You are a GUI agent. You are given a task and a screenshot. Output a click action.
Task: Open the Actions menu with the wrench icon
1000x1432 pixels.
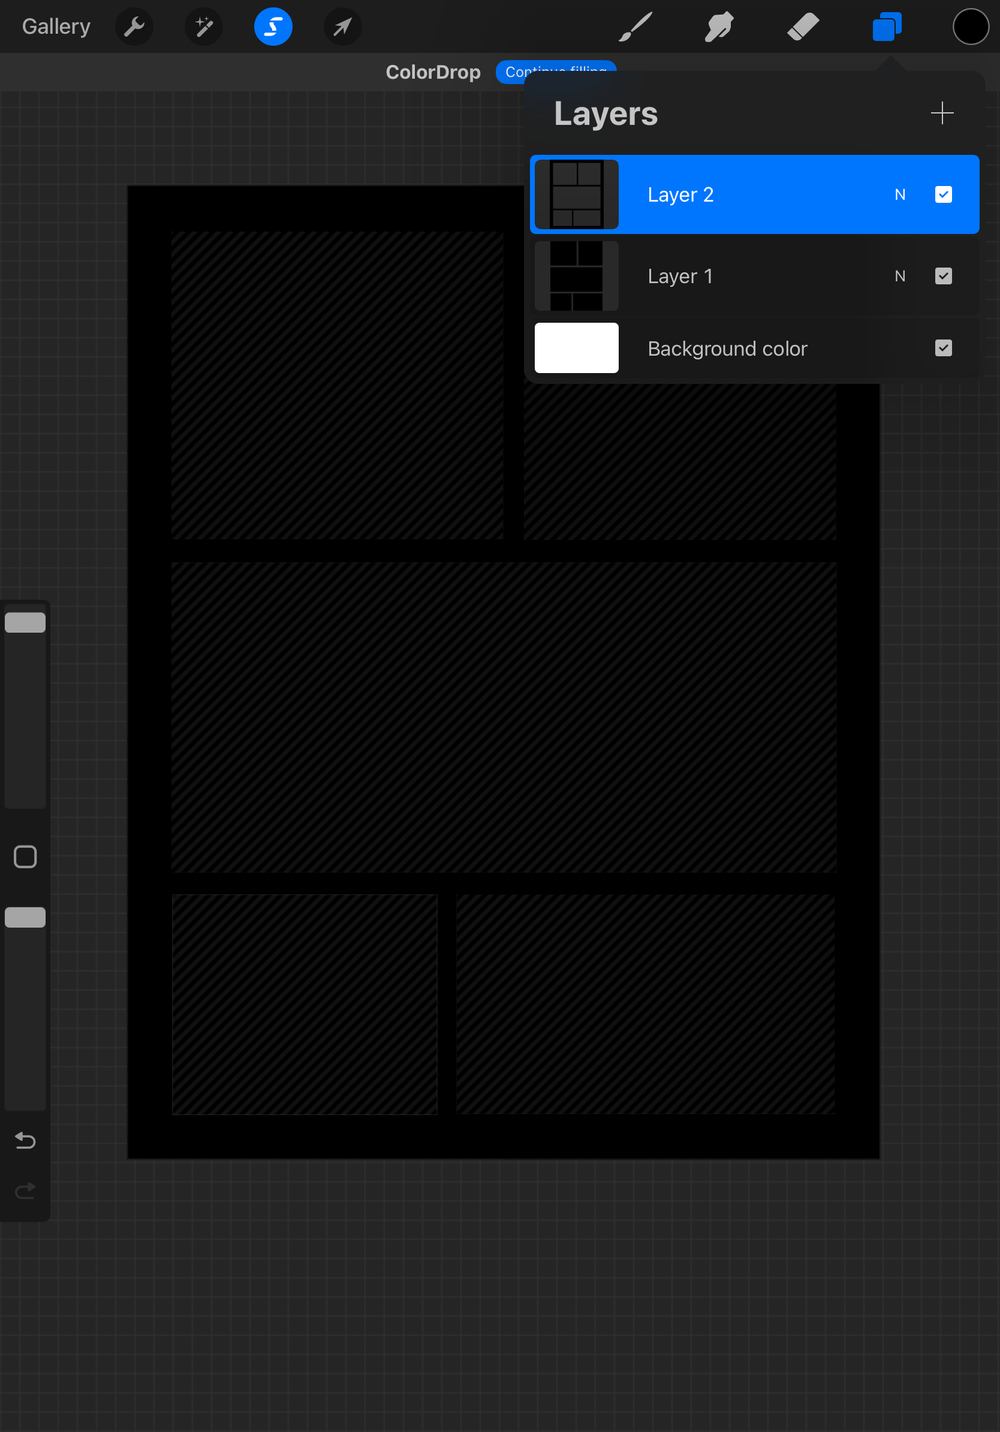pyautogui.click(x=134, y=26)
